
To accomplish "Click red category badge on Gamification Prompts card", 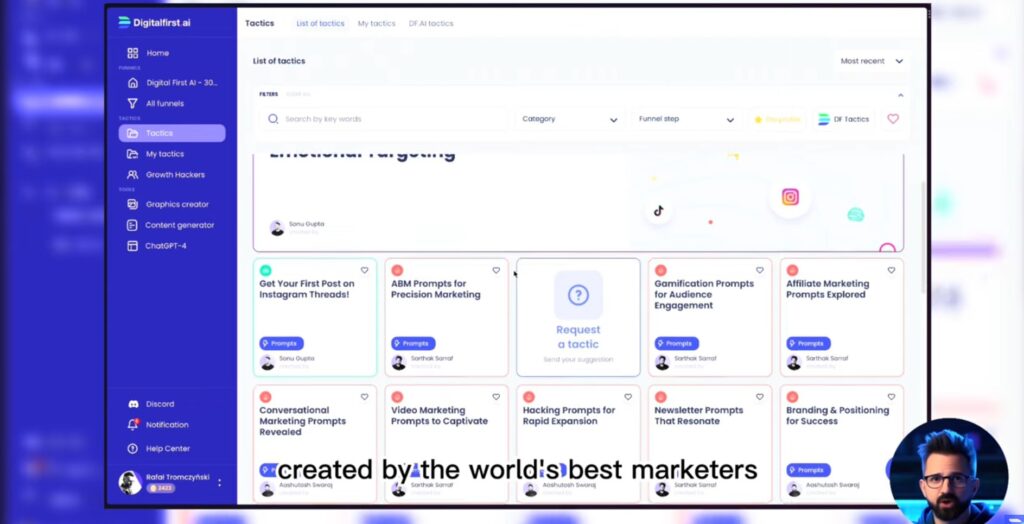I will point(660,270).
